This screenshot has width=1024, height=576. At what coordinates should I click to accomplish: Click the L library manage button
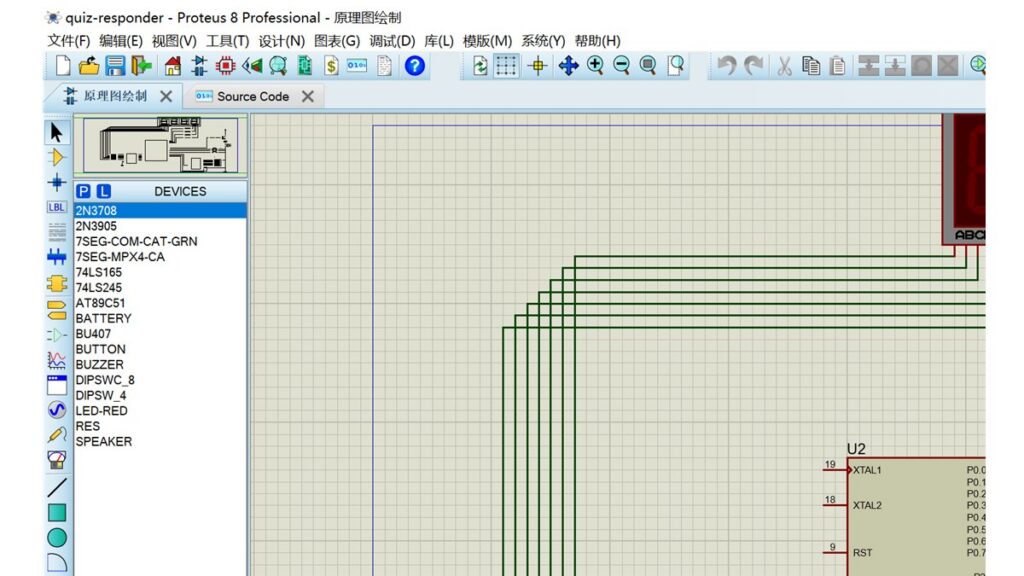104,191
